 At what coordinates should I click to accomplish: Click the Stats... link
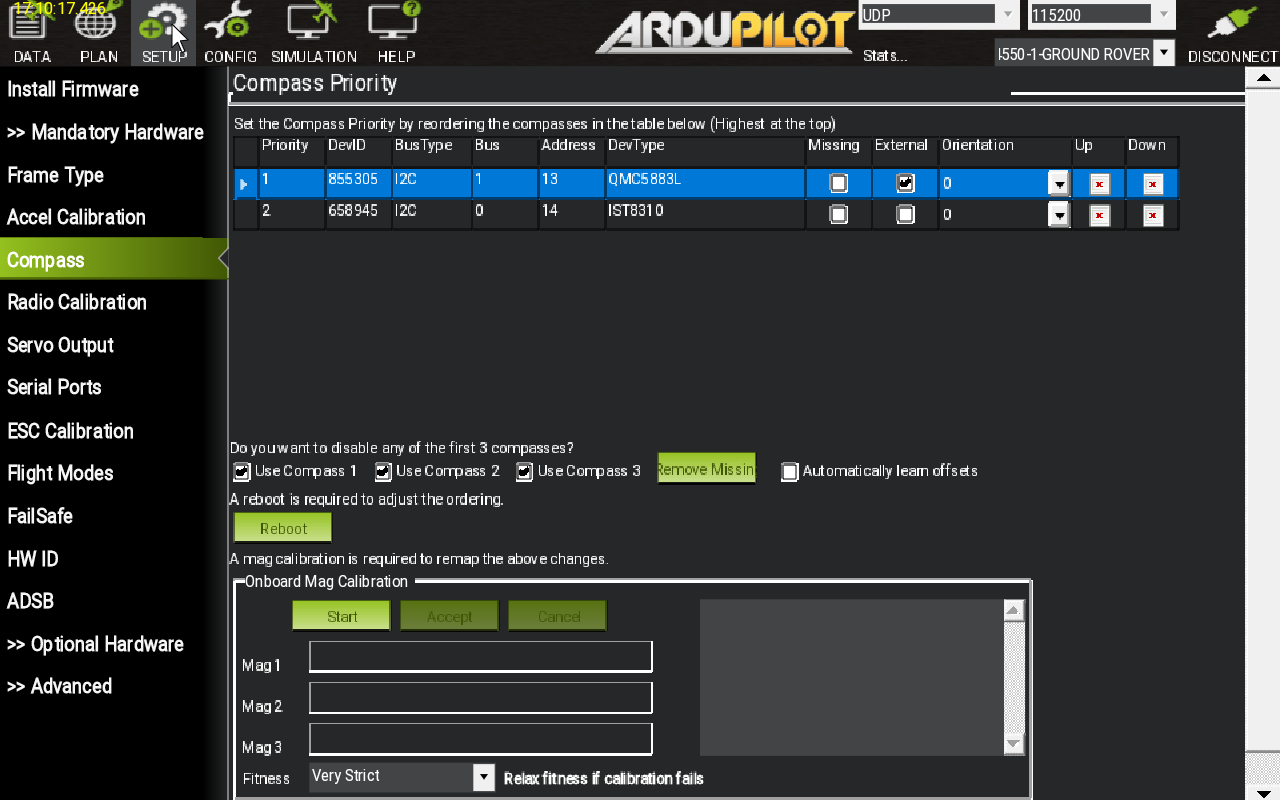(885, 56)
